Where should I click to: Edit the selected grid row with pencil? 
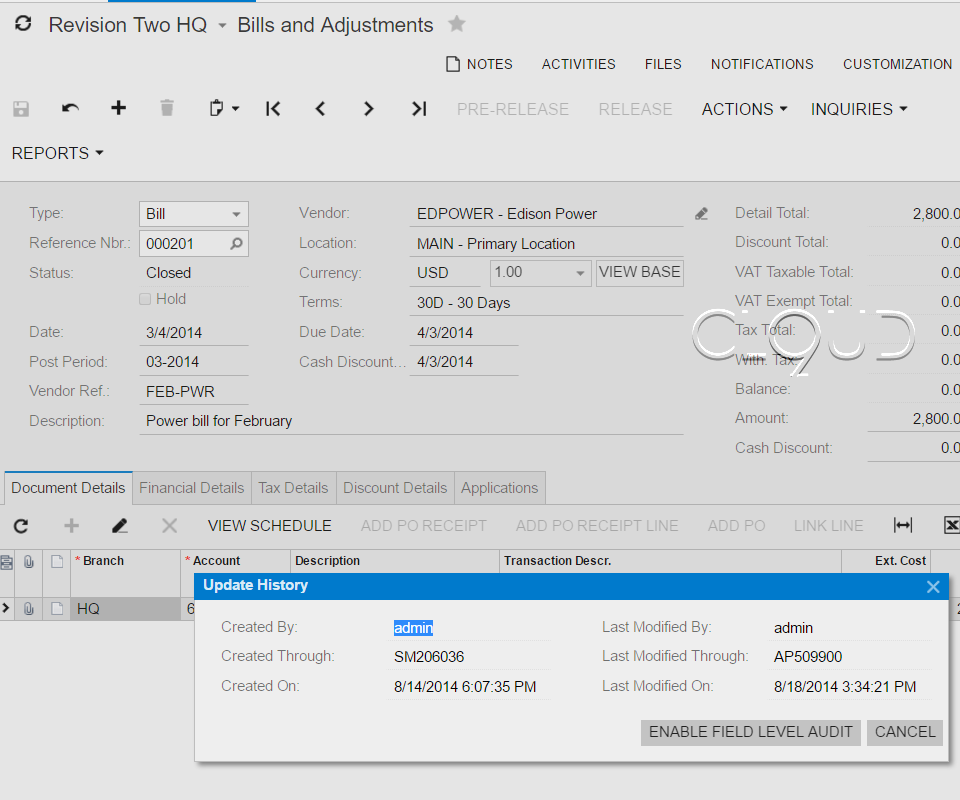120,526
